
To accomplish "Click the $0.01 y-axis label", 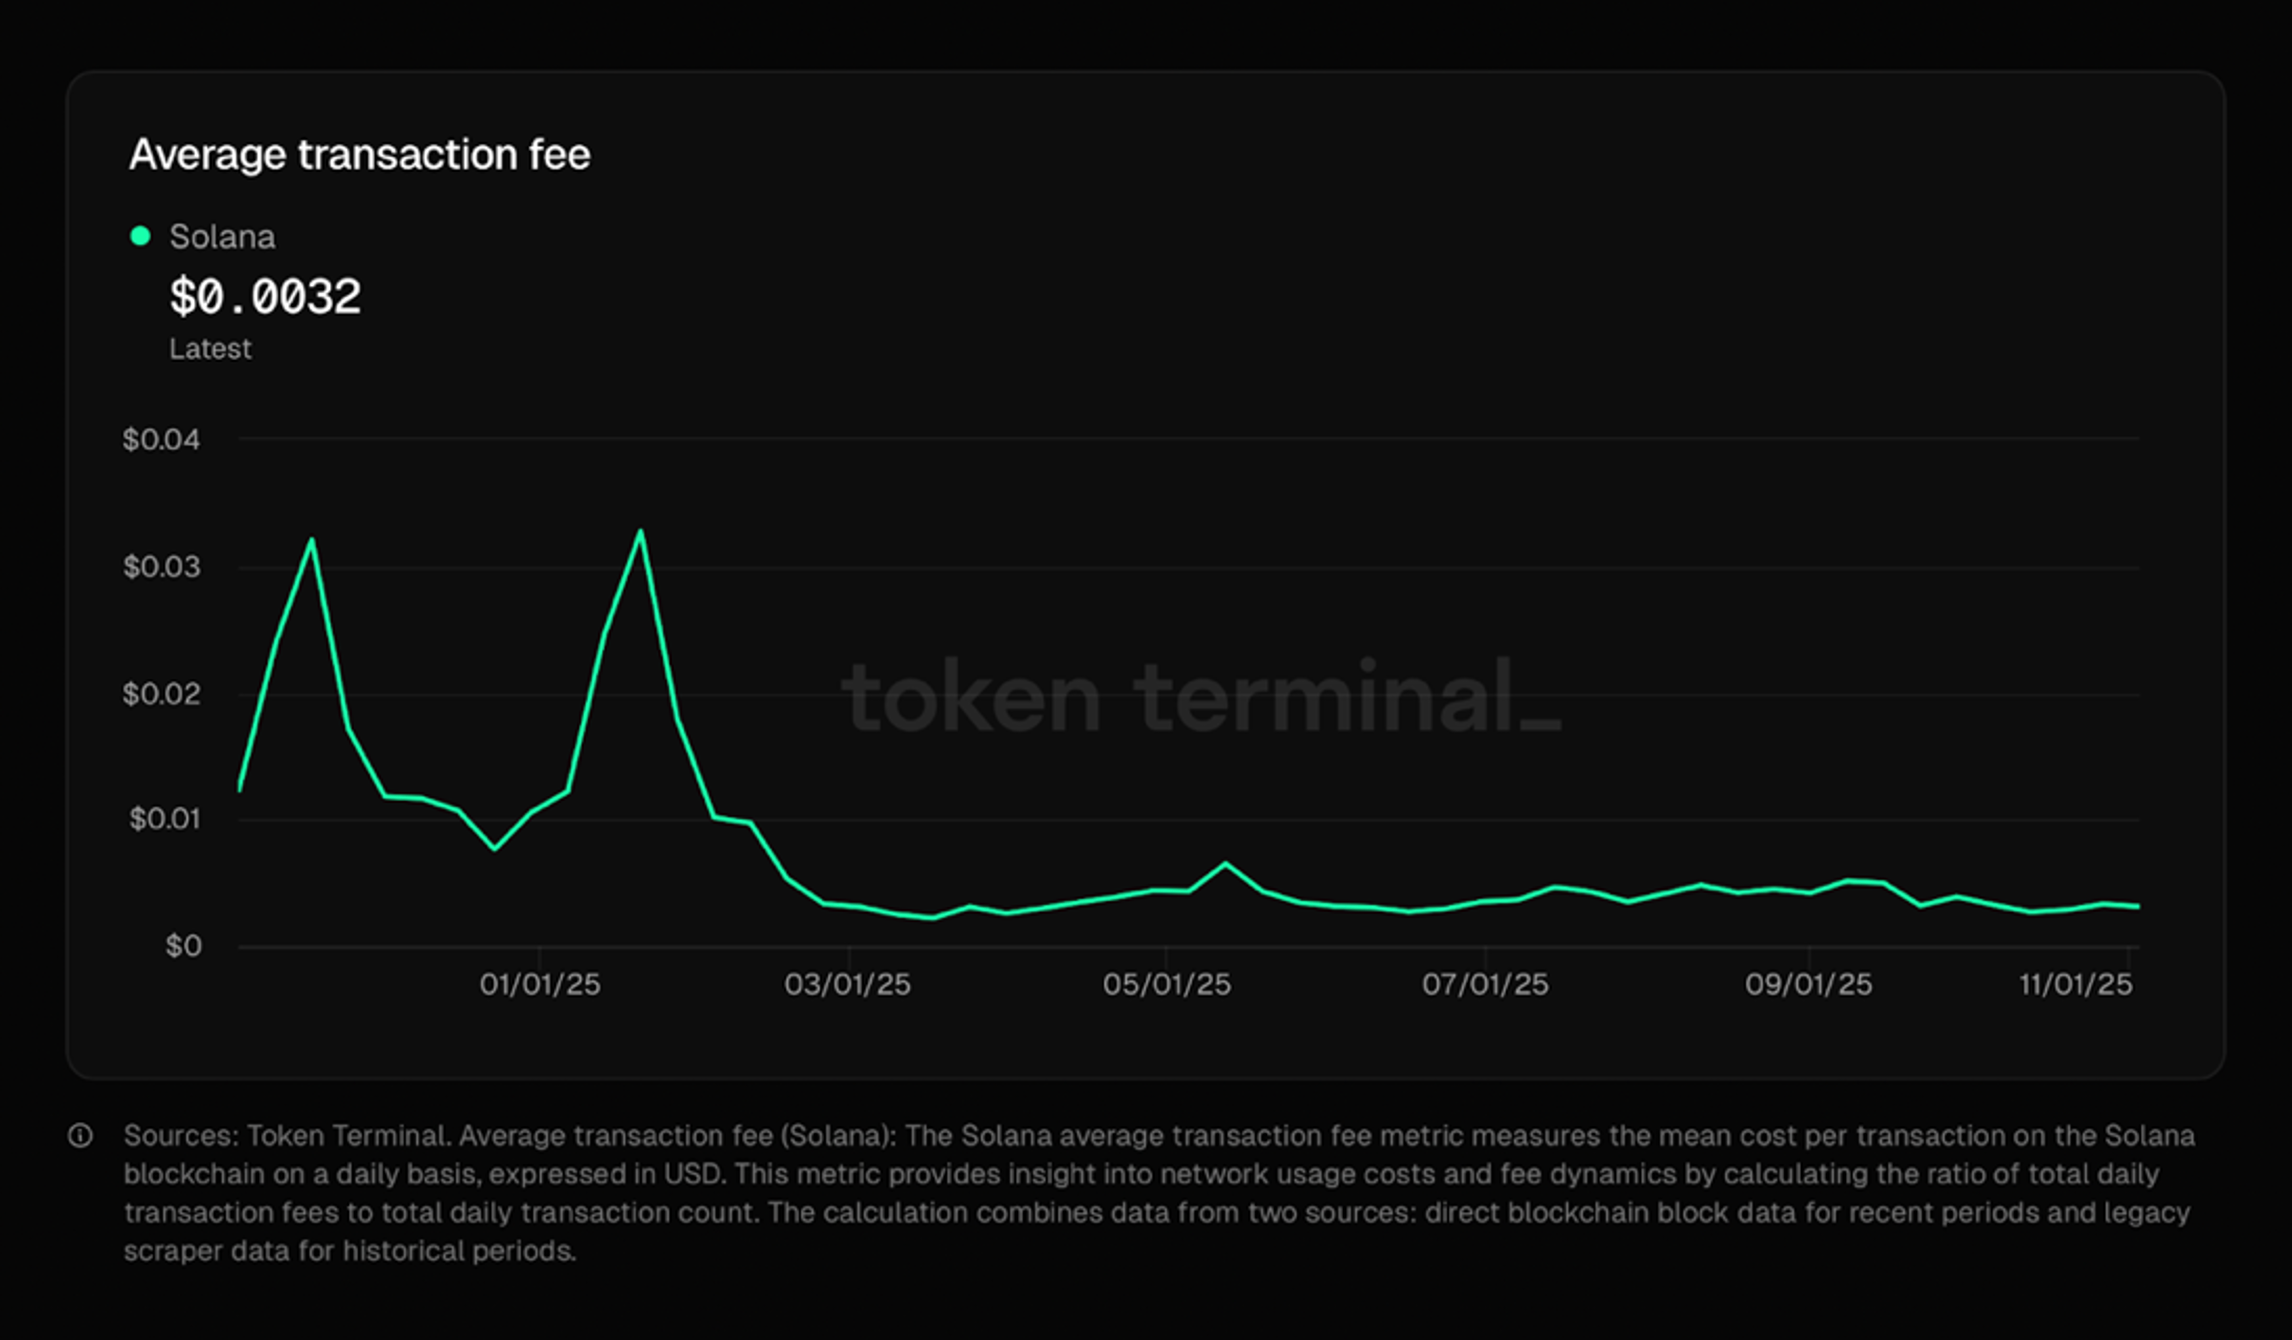I will [165, 820].
